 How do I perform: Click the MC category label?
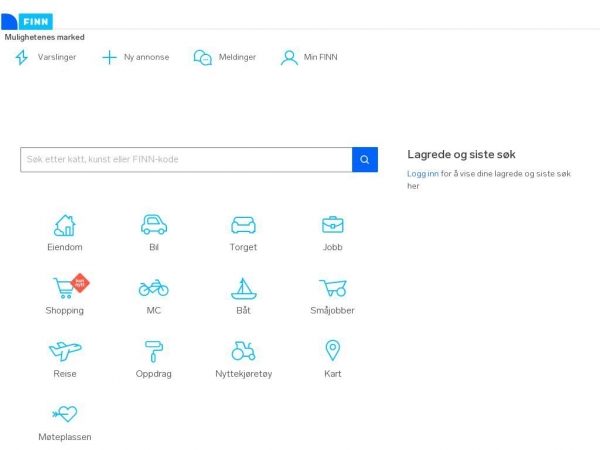tap(154, 310)
